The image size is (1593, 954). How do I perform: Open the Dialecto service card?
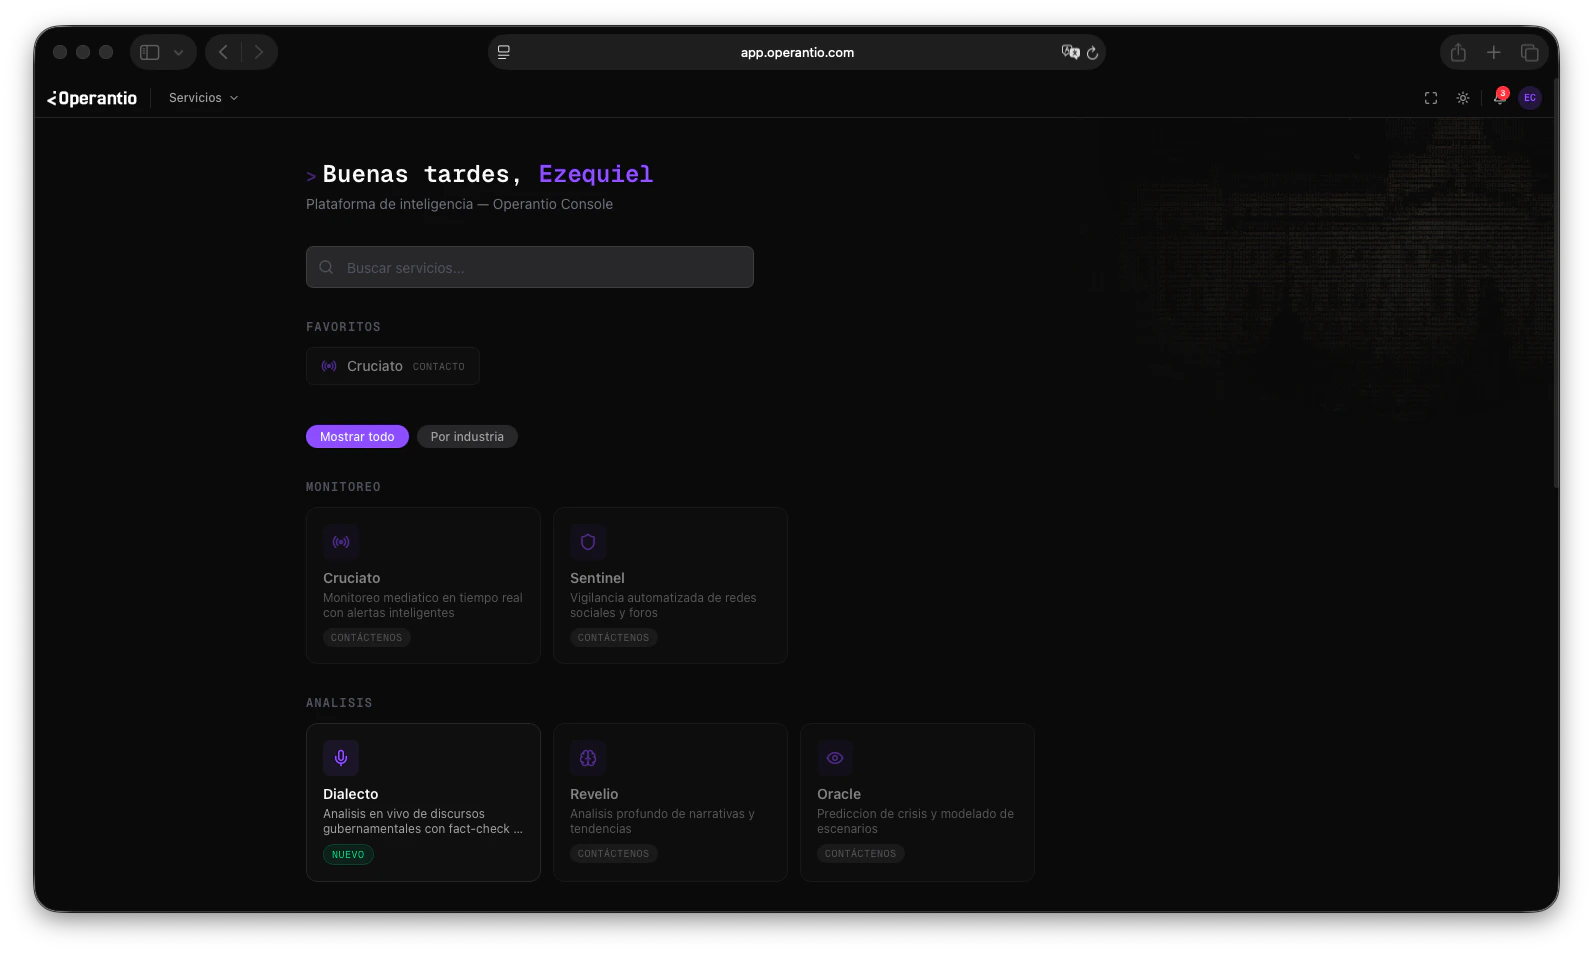[423, 802]
